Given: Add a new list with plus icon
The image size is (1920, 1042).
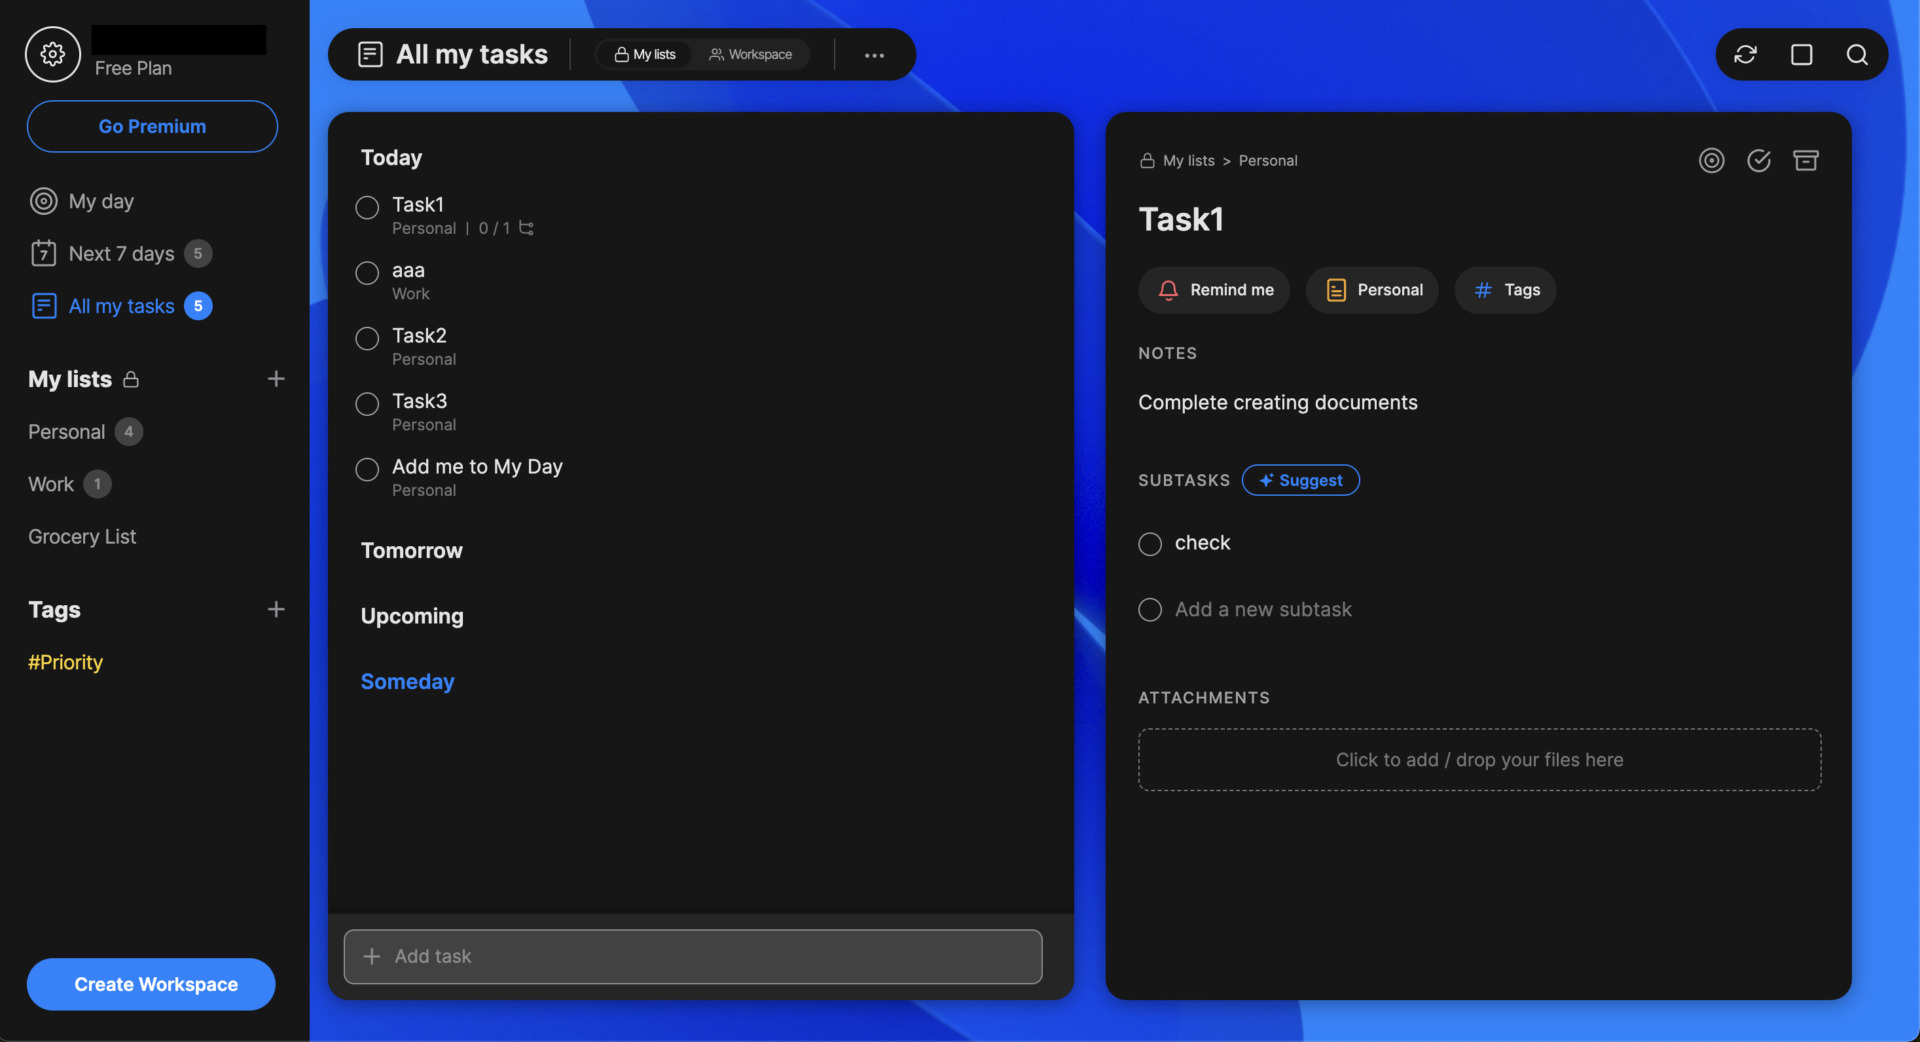Looking at the screenshot, I should tap(276, 379).
